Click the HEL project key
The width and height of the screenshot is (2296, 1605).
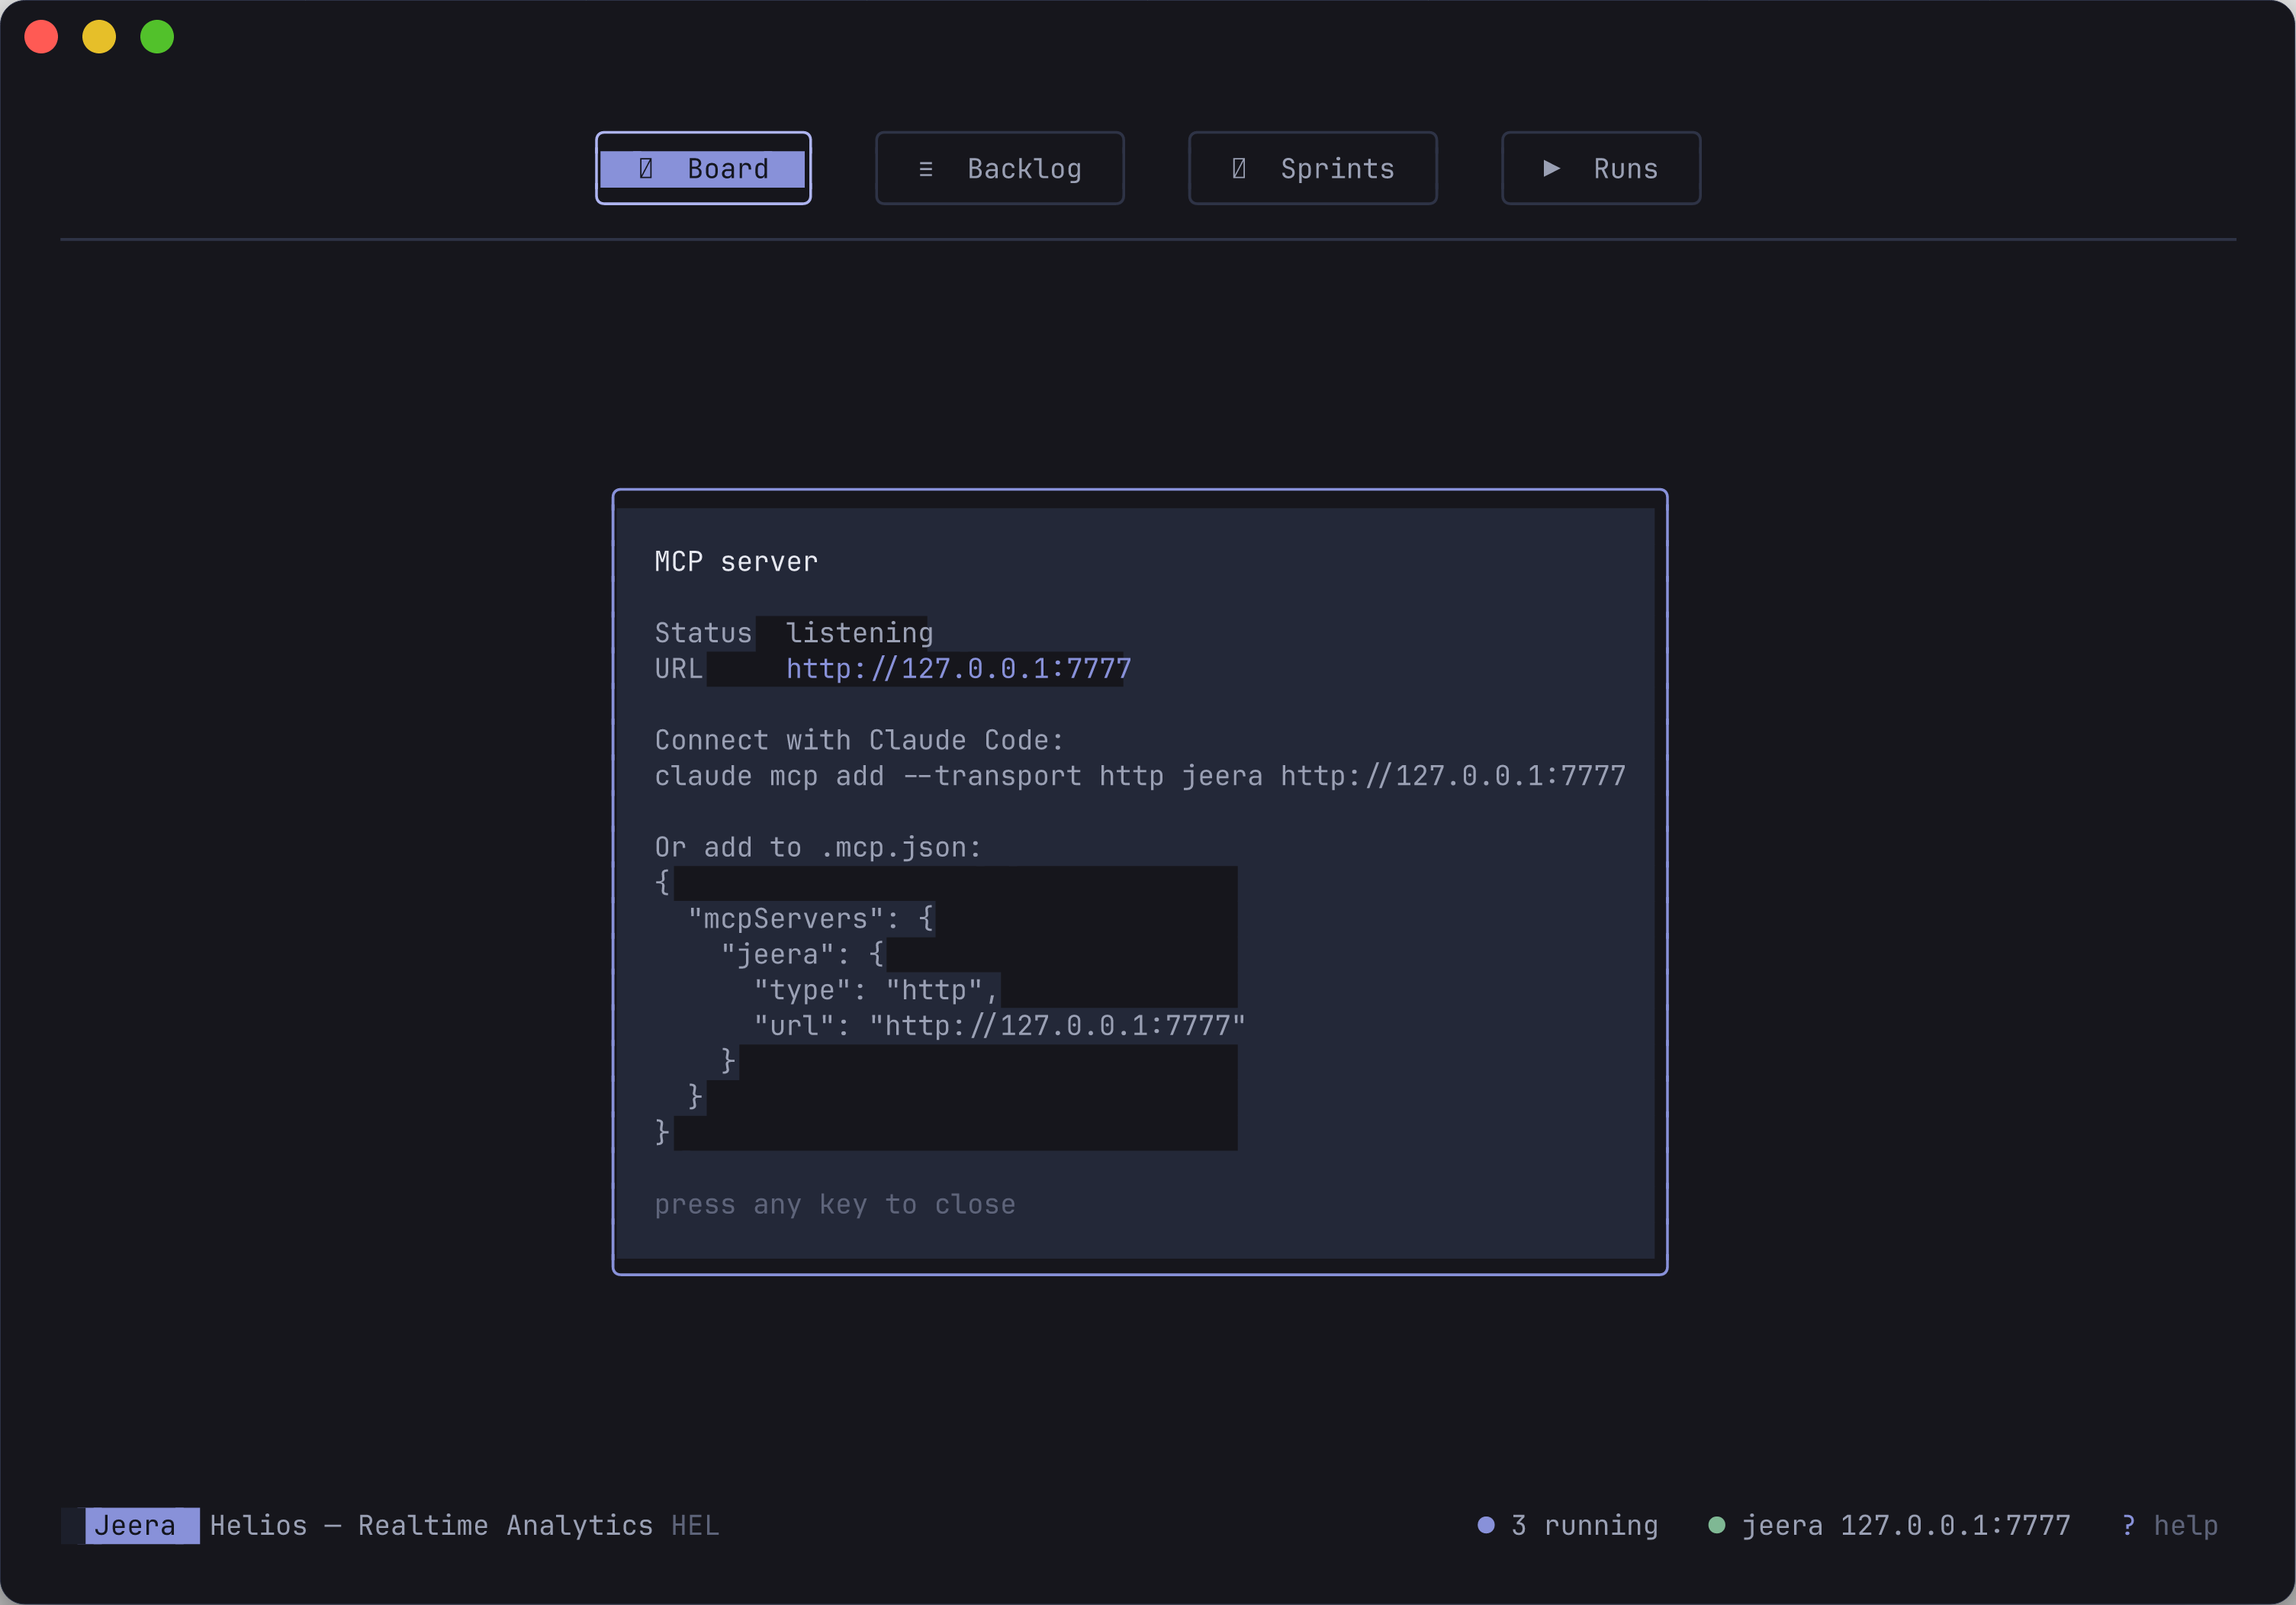695,1525
